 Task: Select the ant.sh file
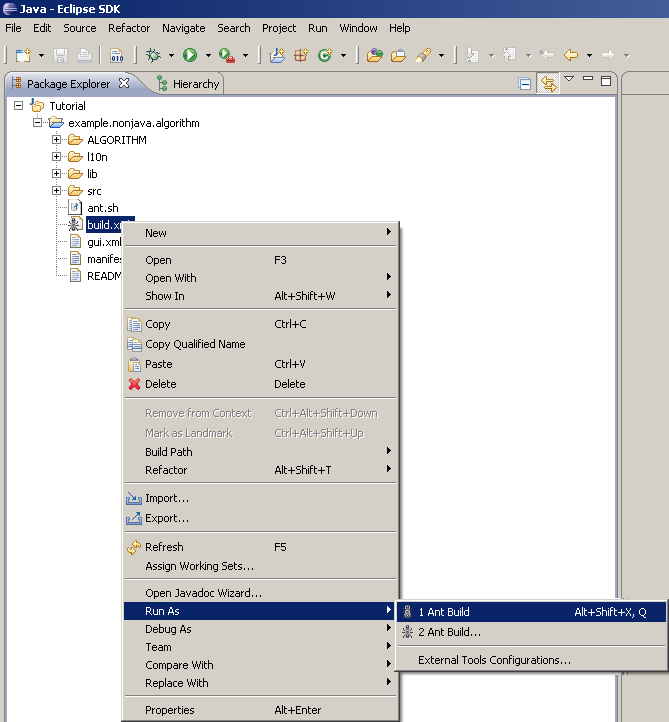pos(103,208)
